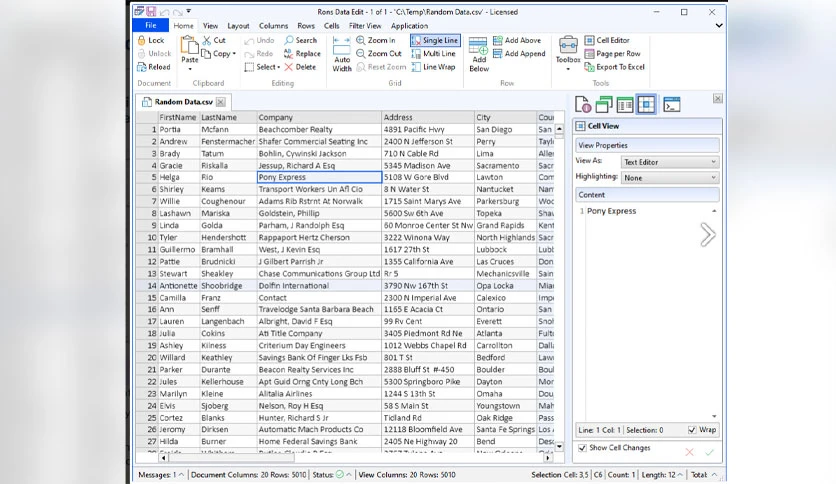Open the File menu

point(151,25)
